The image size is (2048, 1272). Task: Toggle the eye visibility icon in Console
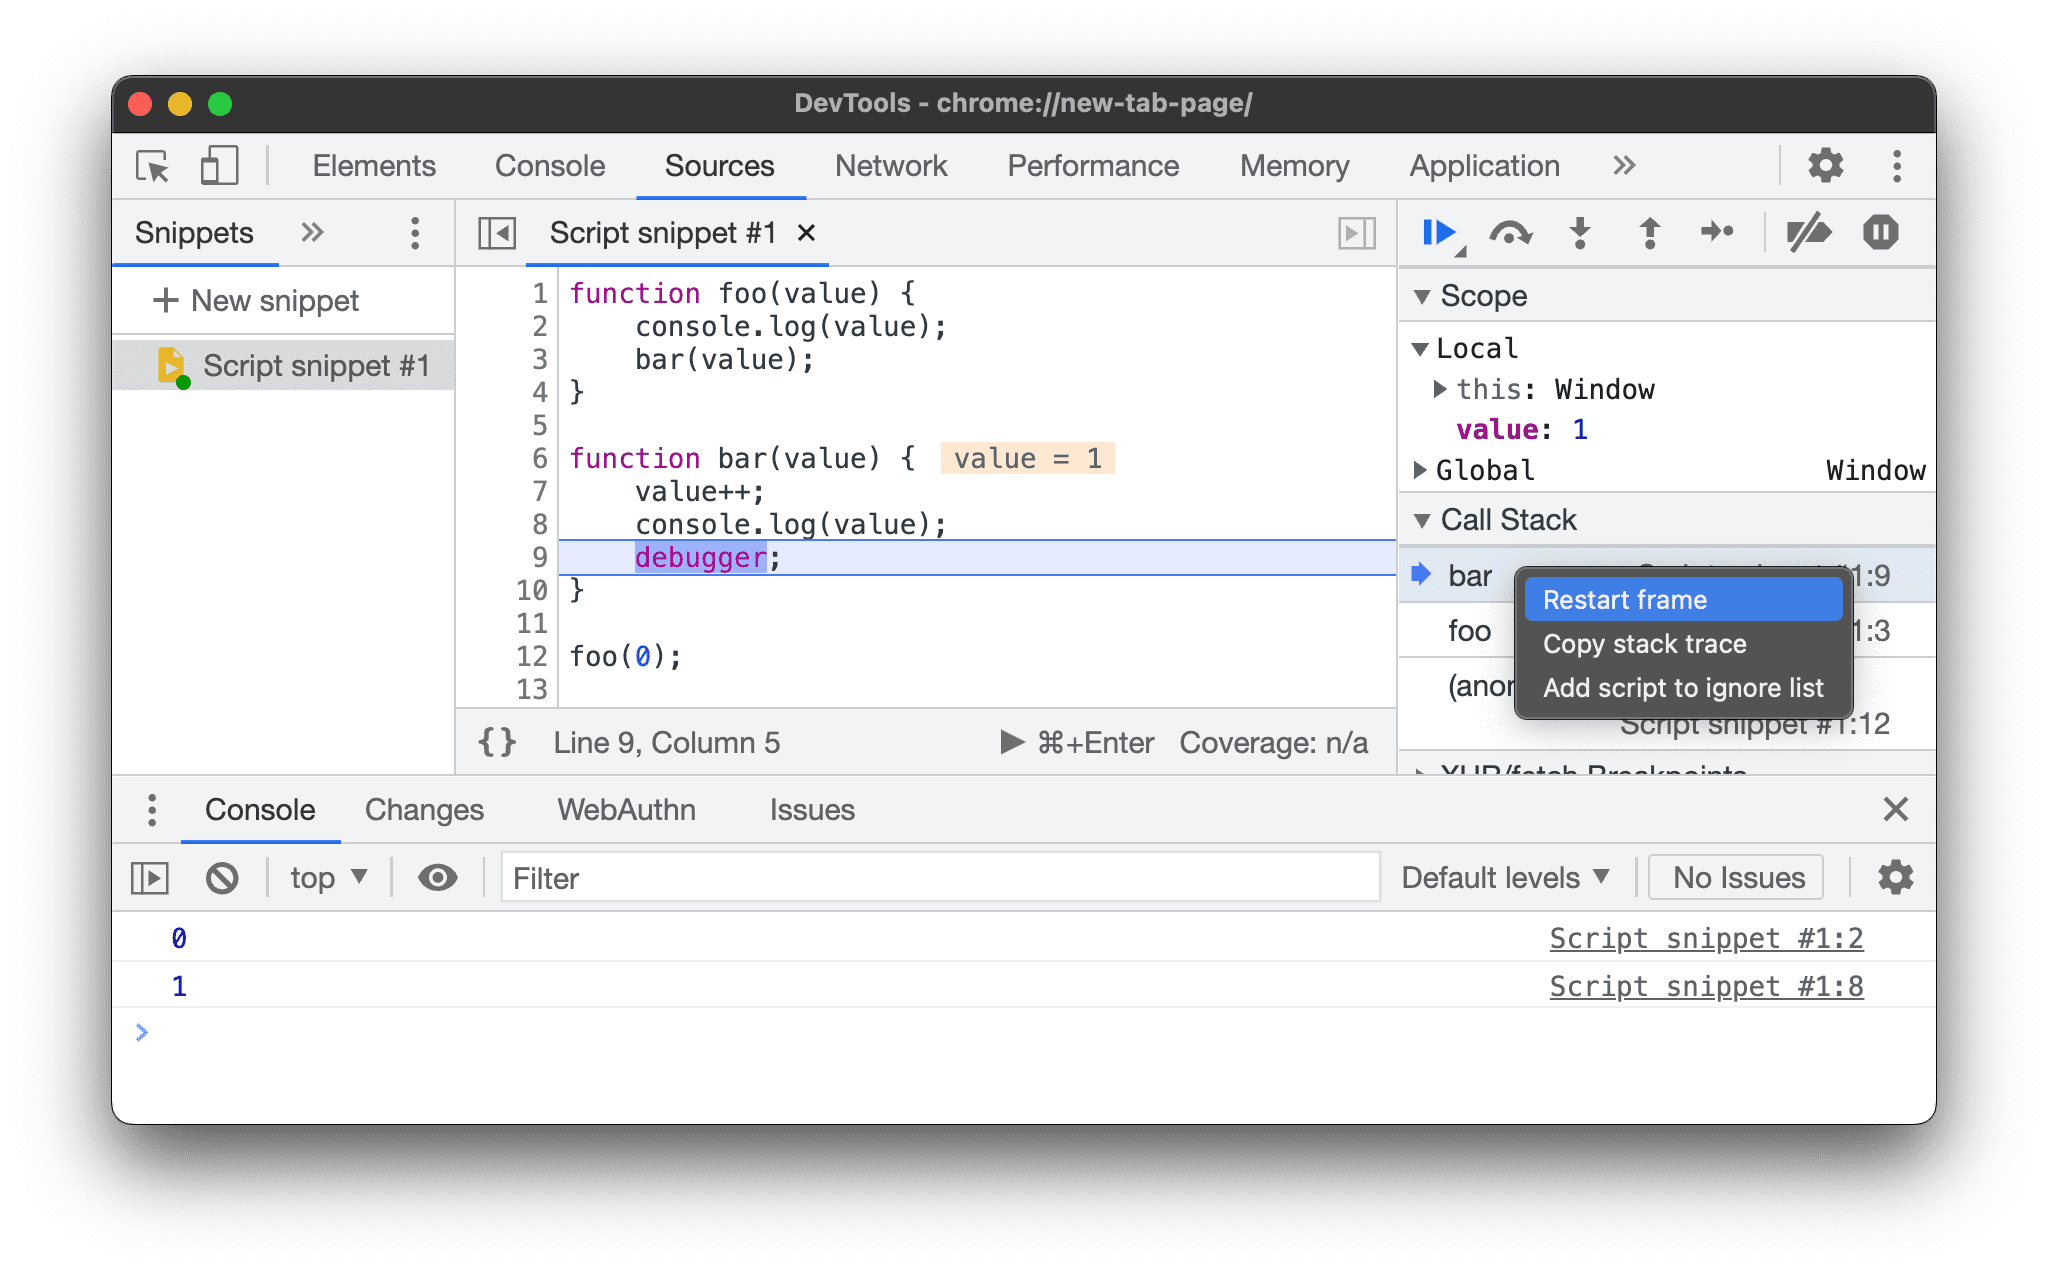point(437,876)
